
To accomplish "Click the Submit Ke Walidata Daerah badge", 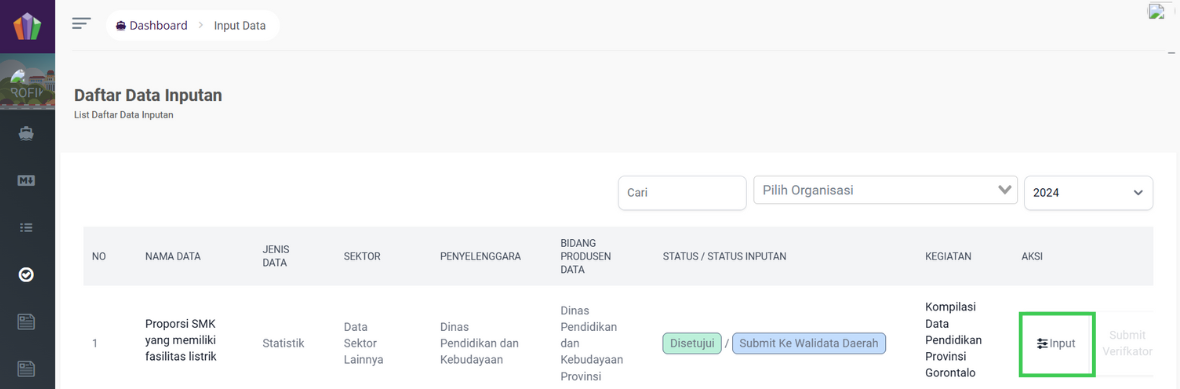I will pos(809,343).
